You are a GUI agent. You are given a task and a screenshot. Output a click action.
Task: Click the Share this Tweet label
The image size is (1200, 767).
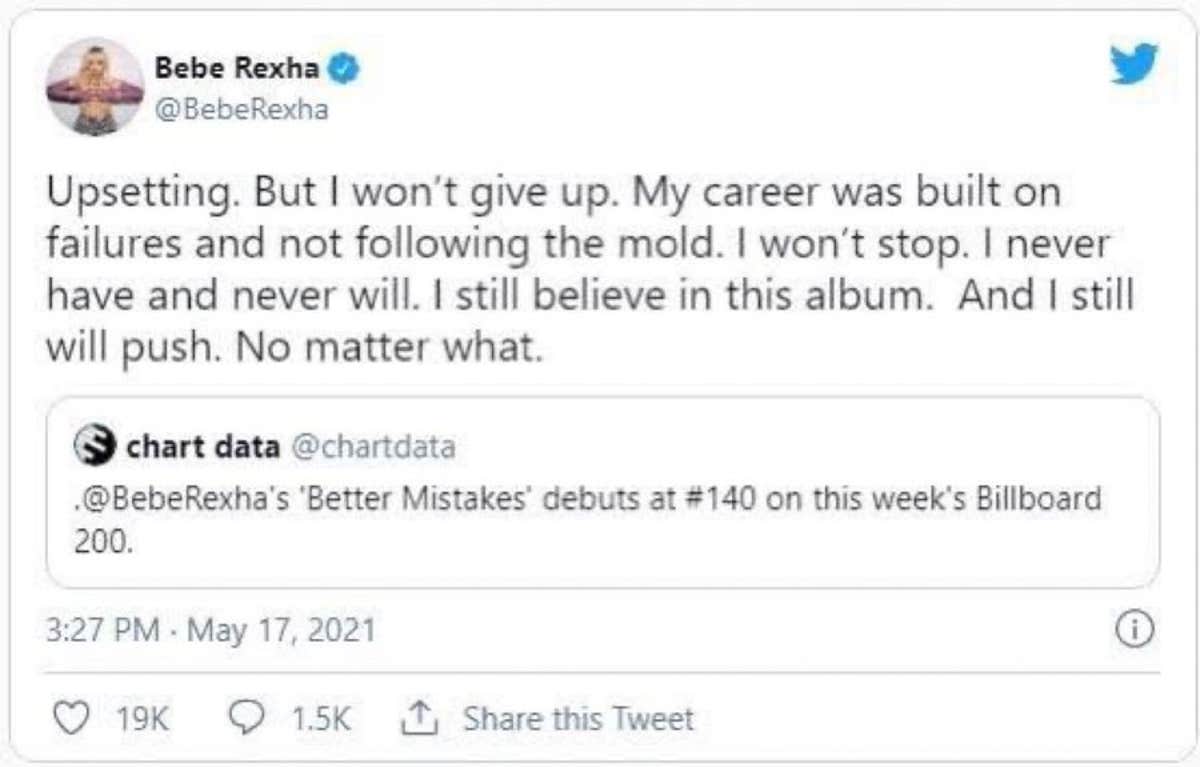[578, 718]
